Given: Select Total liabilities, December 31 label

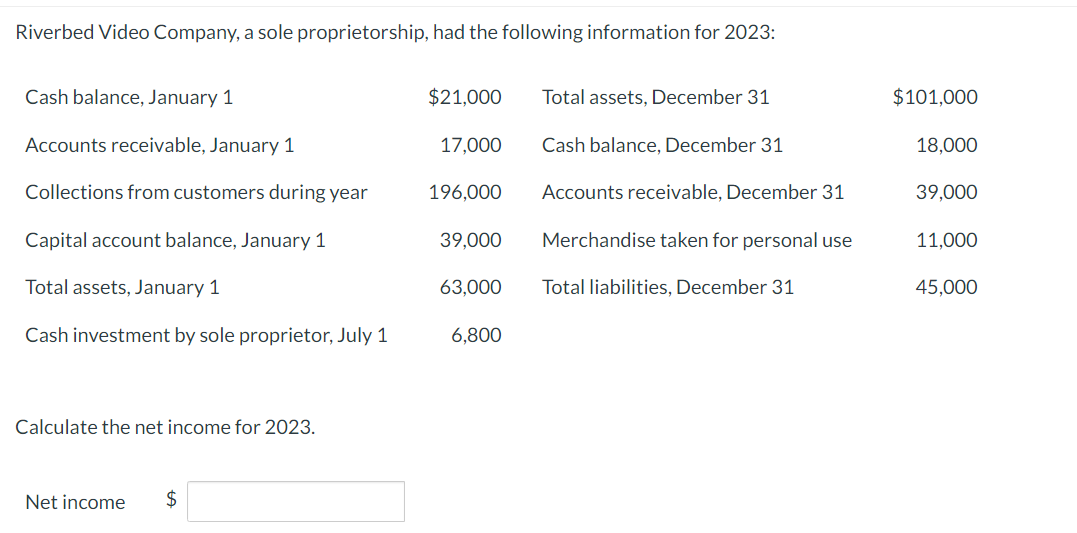Looking at the screenshot, I should (x=668, y=287).
